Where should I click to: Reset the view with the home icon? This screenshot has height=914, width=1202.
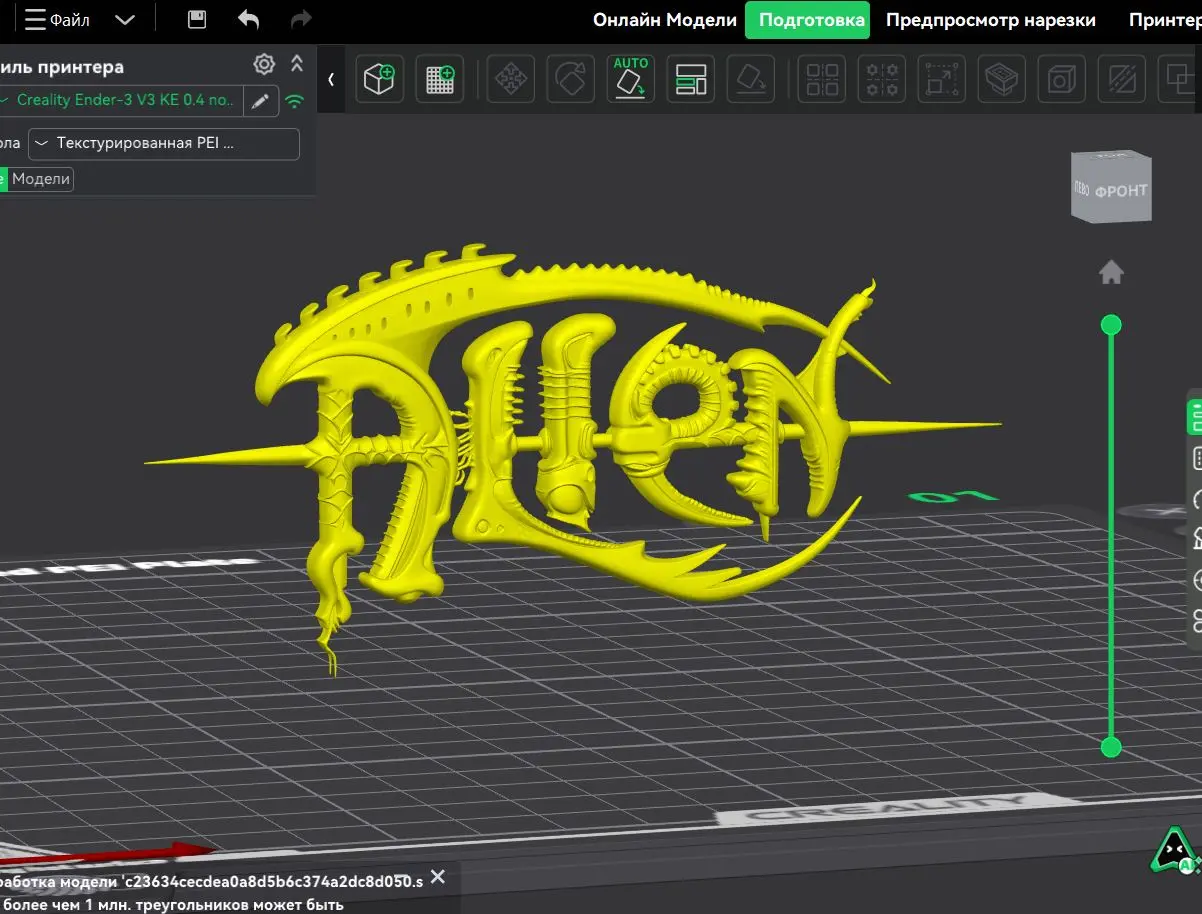coord(1111,272)
